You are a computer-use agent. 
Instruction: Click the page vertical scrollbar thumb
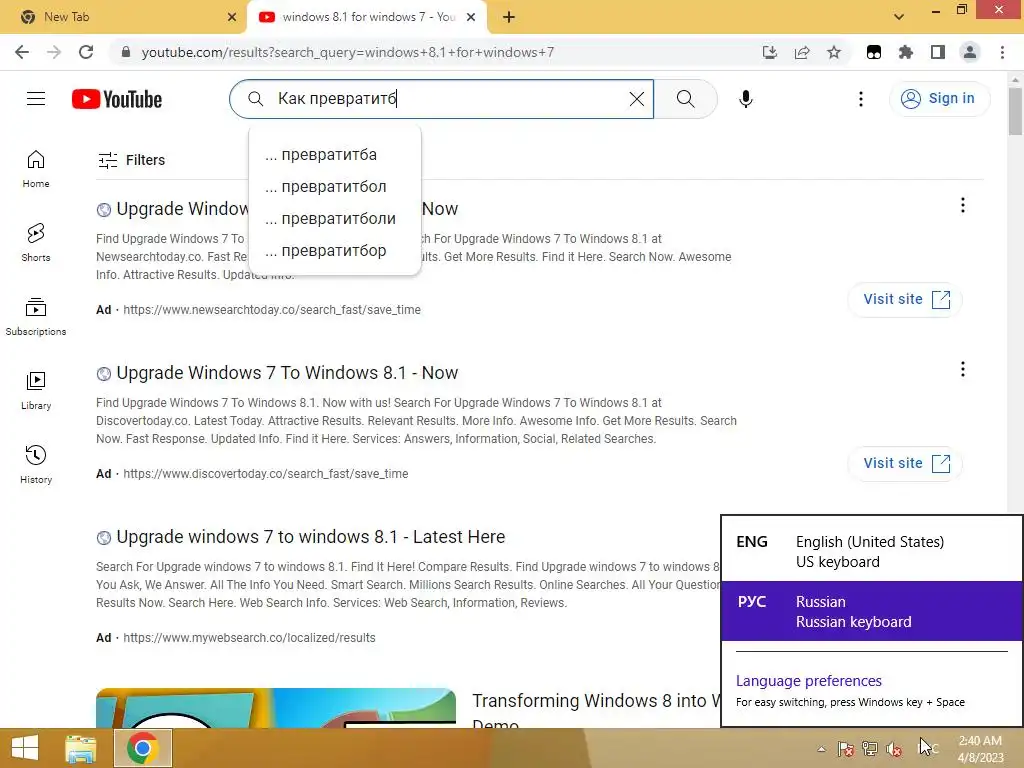(x=1015, y=111)
